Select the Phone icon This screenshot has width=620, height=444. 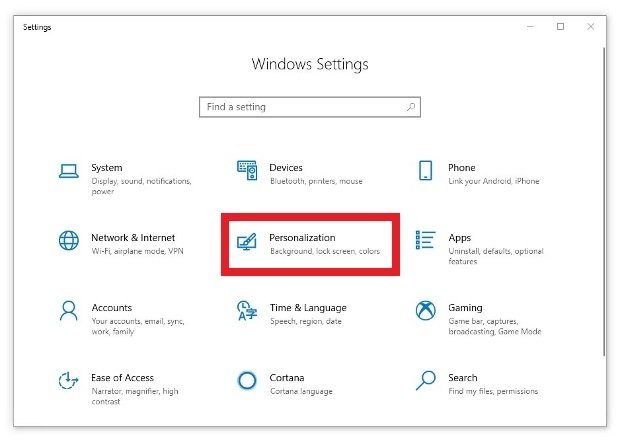click(x=425, y=170)
